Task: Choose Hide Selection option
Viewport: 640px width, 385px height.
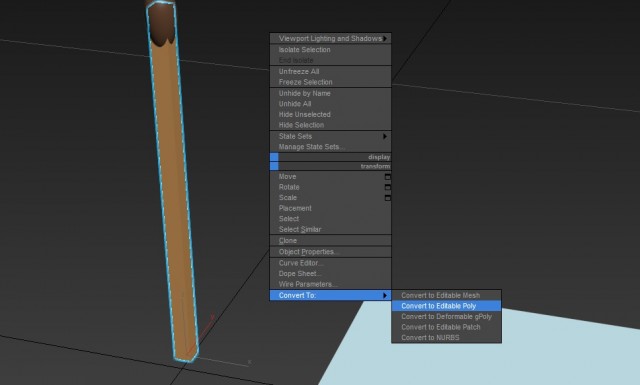Action: click(330, 125)
